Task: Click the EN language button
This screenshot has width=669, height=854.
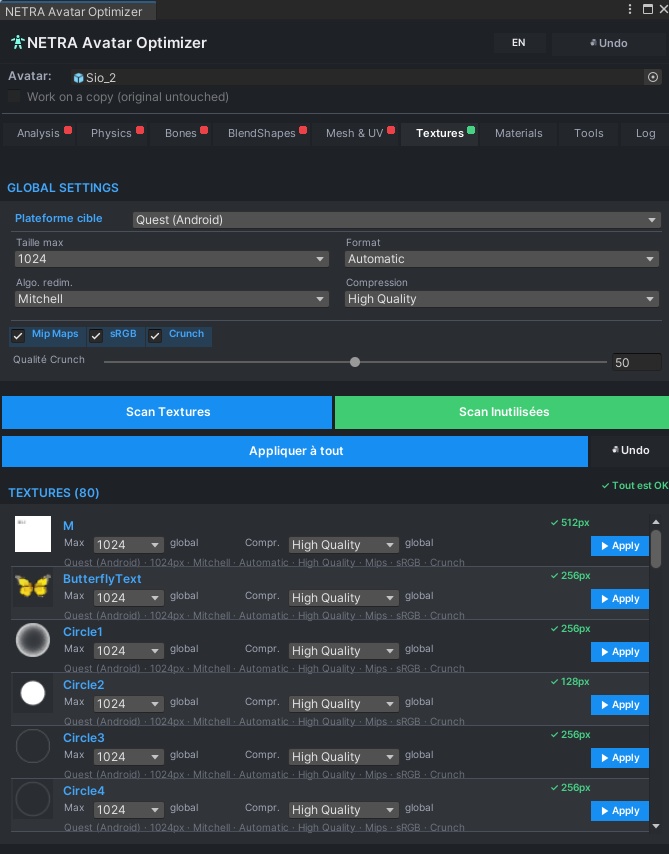Action: [519, 43]
